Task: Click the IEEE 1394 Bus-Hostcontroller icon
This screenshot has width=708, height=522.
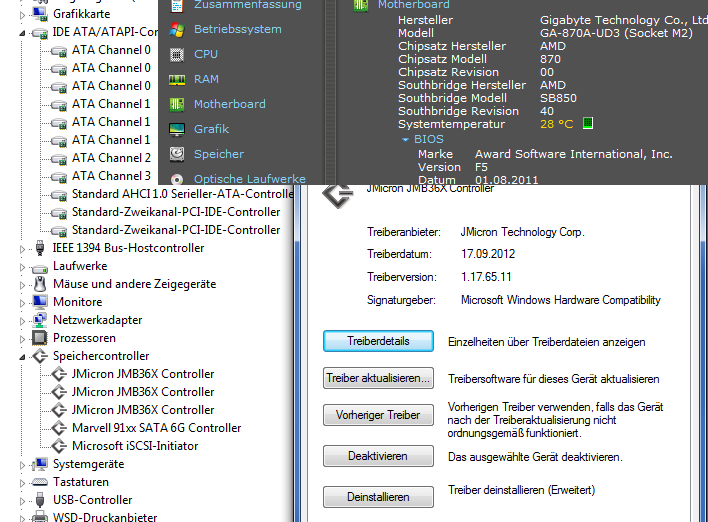Action: 40,248
